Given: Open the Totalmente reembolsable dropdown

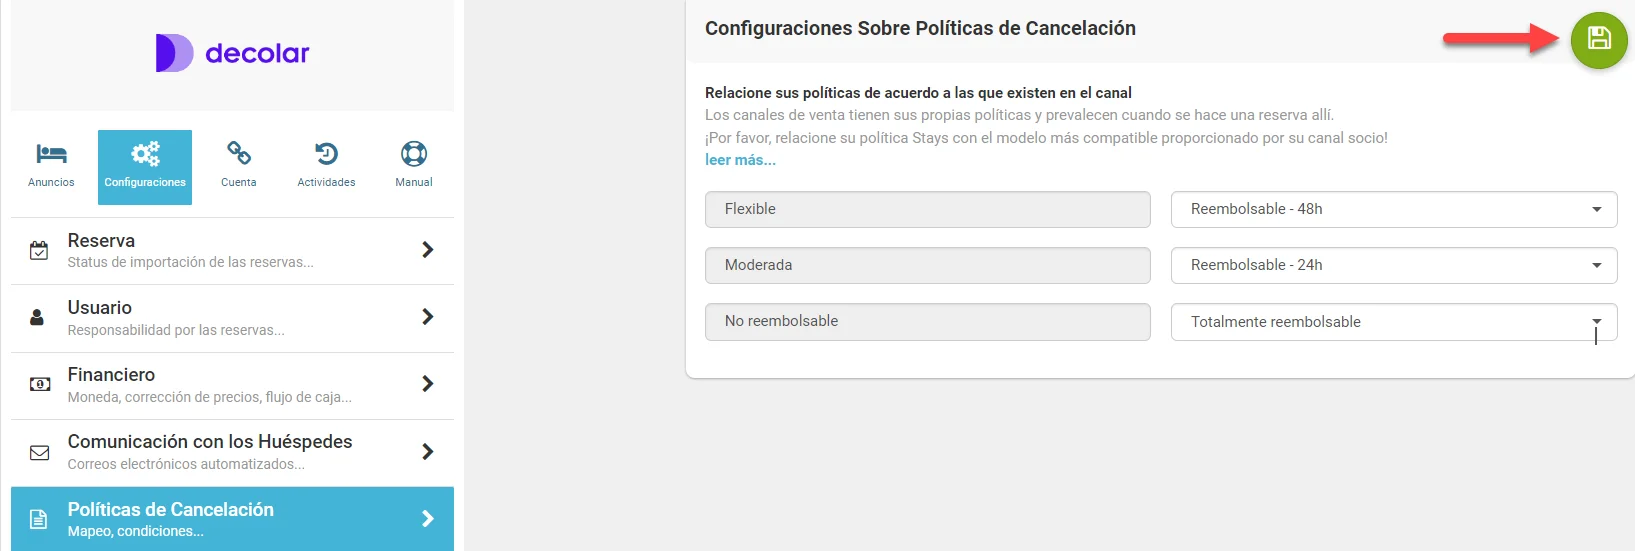Looking at the screenshot, I should point(1393,322).
